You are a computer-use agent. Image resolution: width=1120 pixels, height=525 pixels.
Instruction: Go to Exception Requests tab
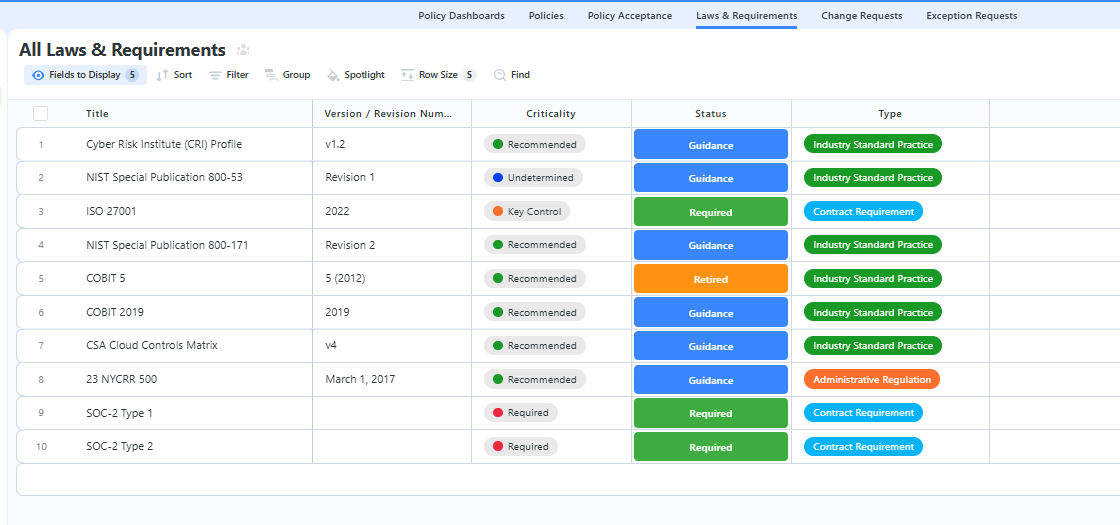[971, 16]
